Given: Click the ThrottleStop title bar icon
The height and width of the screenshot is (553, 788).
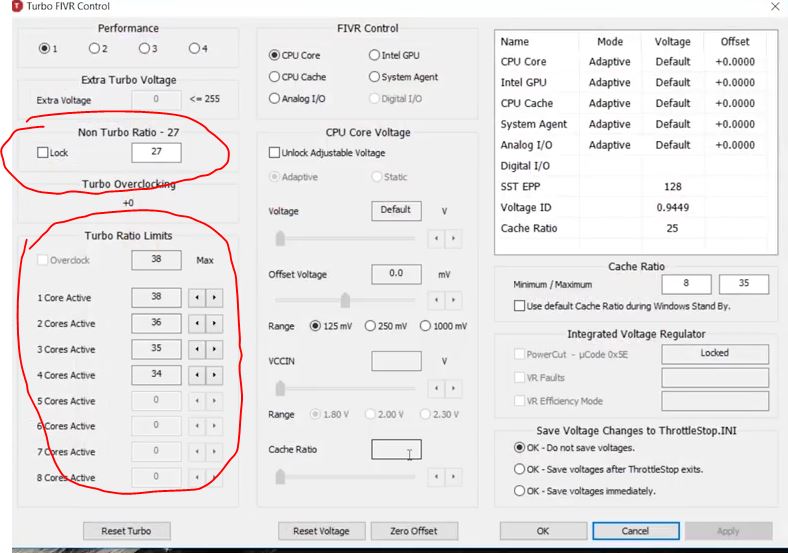Looking at the screenshot, I should click(x=17, y=6).
